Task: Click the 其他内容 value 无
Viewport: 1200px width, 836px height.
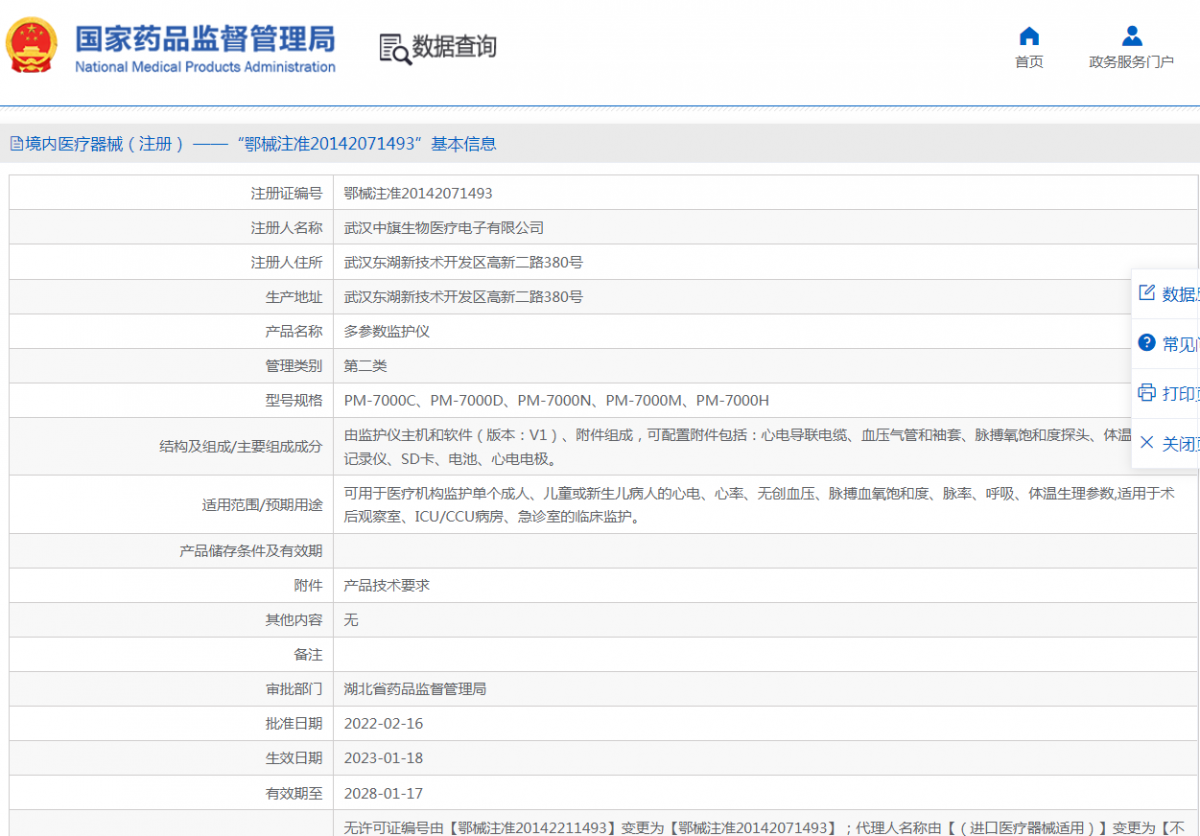Action: tap(351, 620)
